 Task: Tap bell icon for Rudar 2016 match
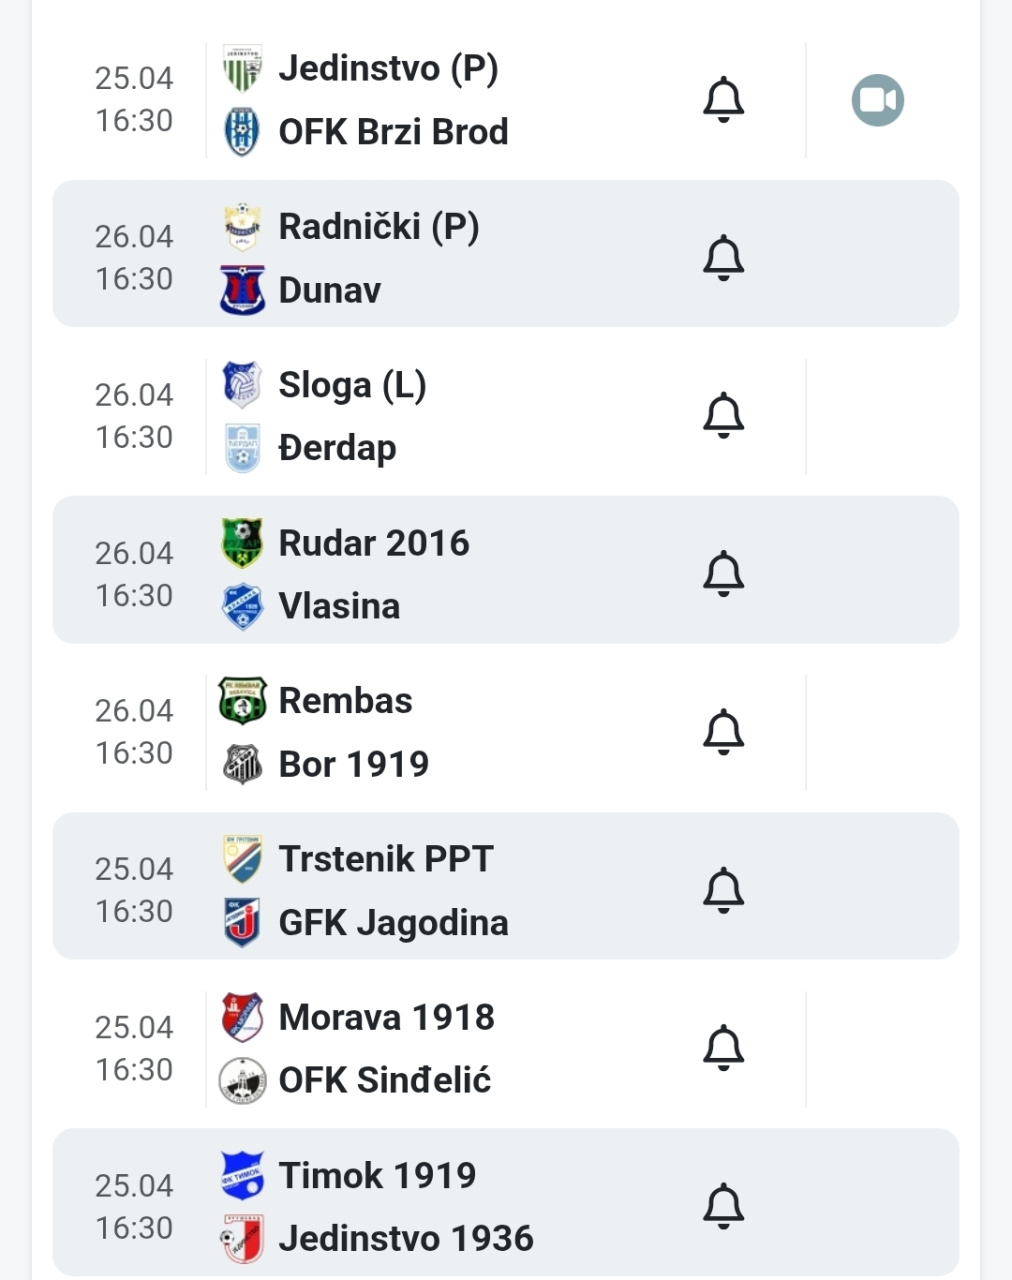(723, 574)
